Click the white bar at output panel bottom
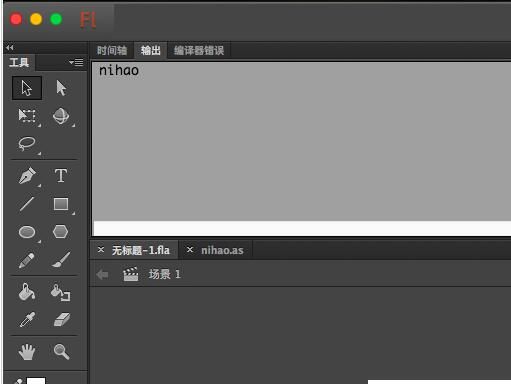This screenshot has width=511, height=384. click(302, 228)
